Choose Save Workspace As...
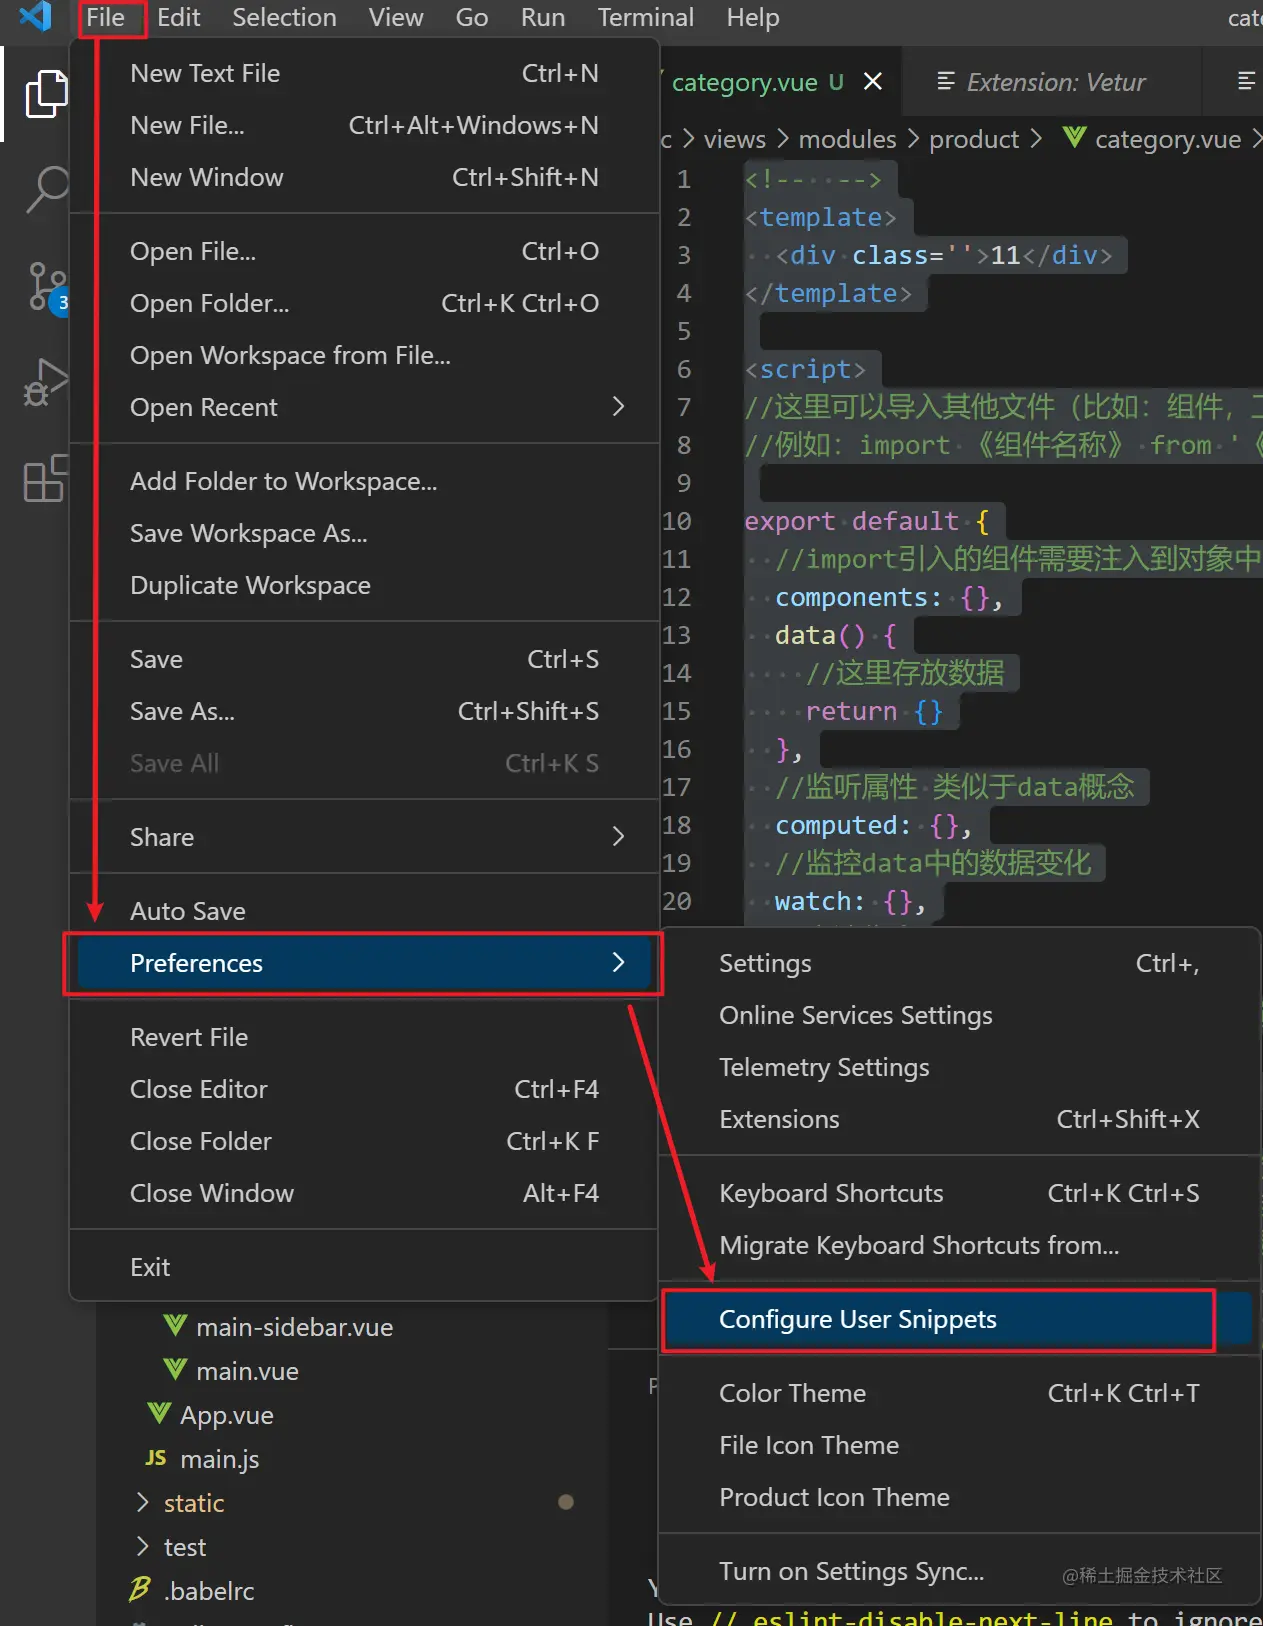1263x1626 pixels. 364,533
